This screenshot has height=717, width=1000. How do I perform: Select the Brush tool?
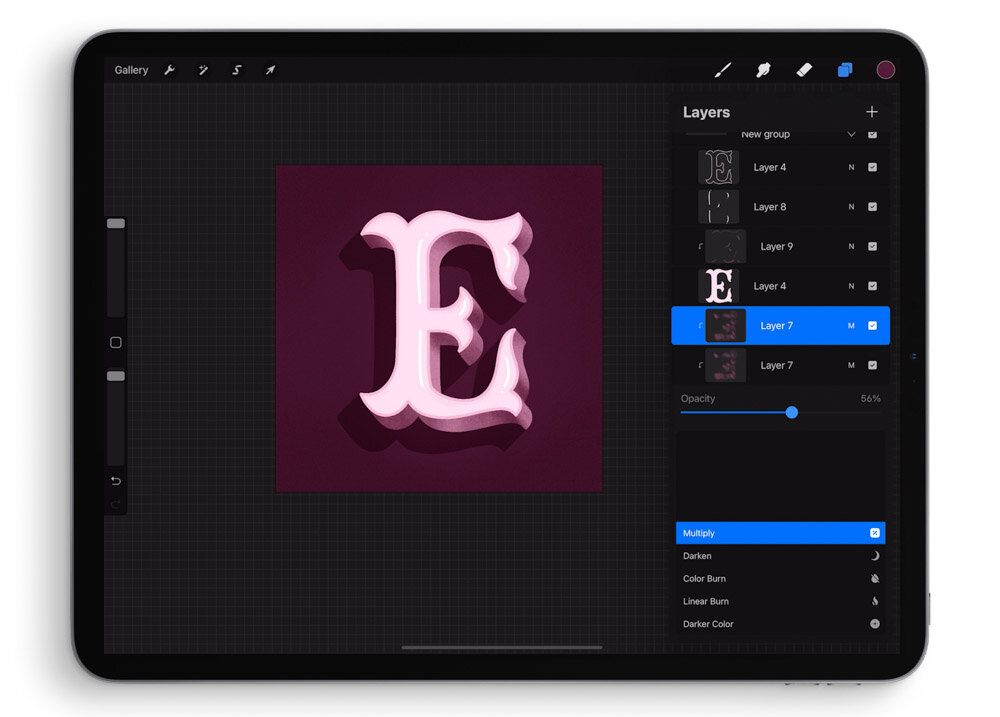[x=723, y=70]
